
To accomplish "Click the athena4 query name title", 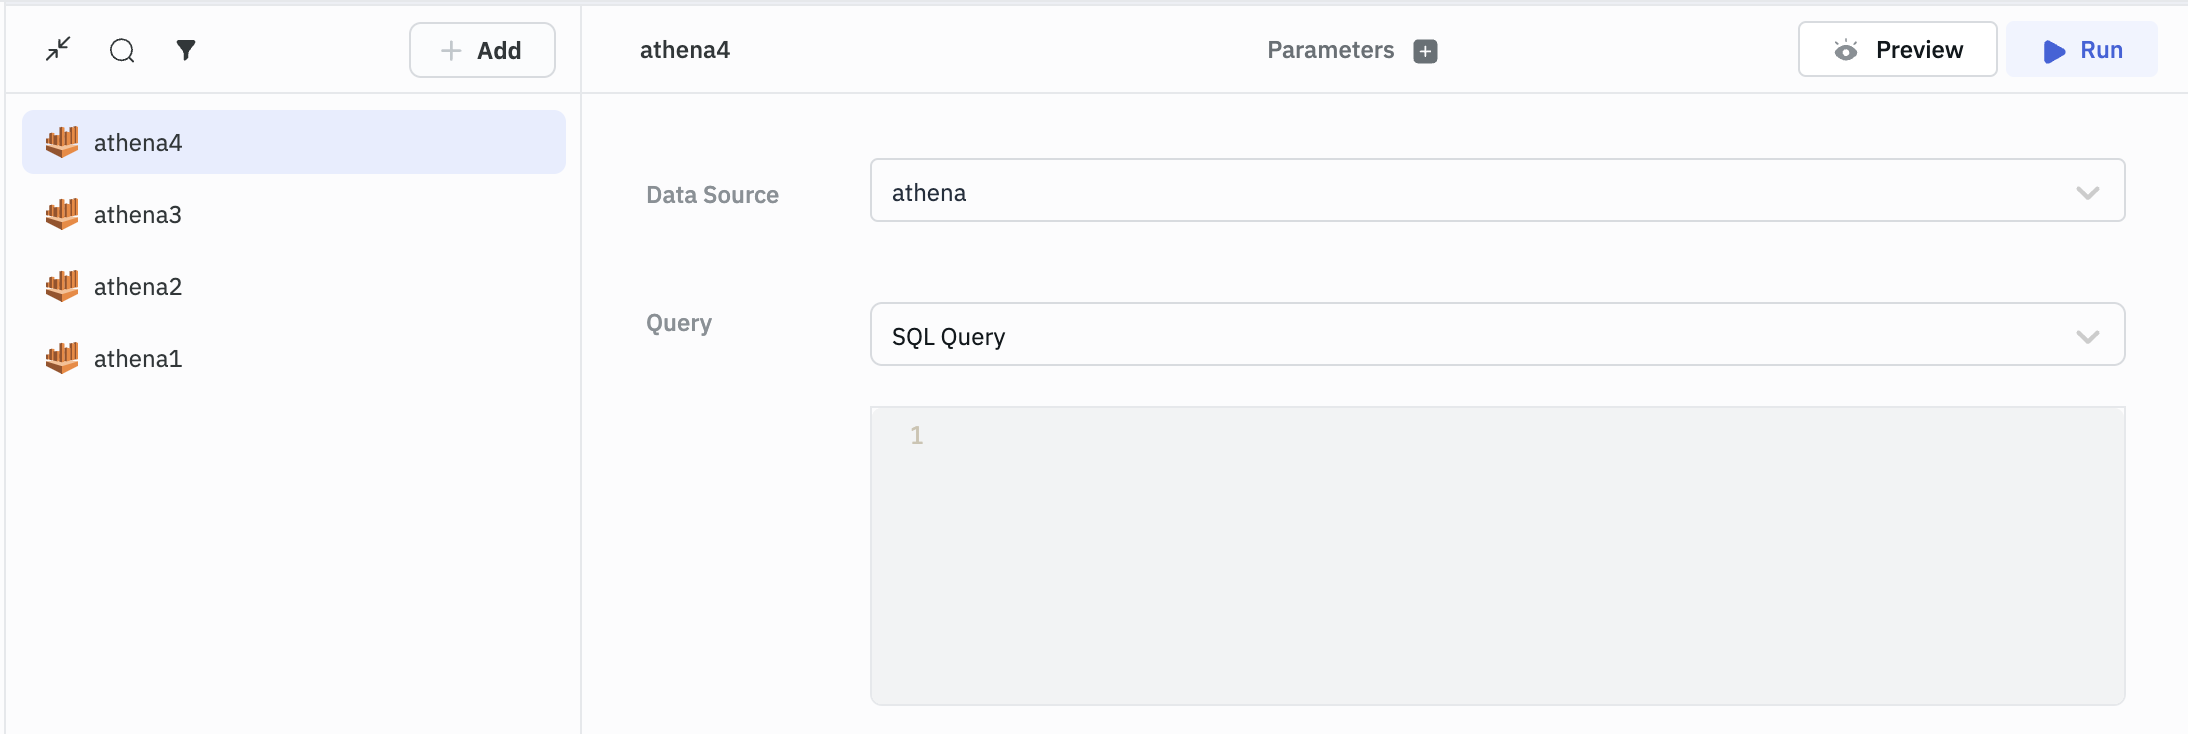I will click(685, 50).
